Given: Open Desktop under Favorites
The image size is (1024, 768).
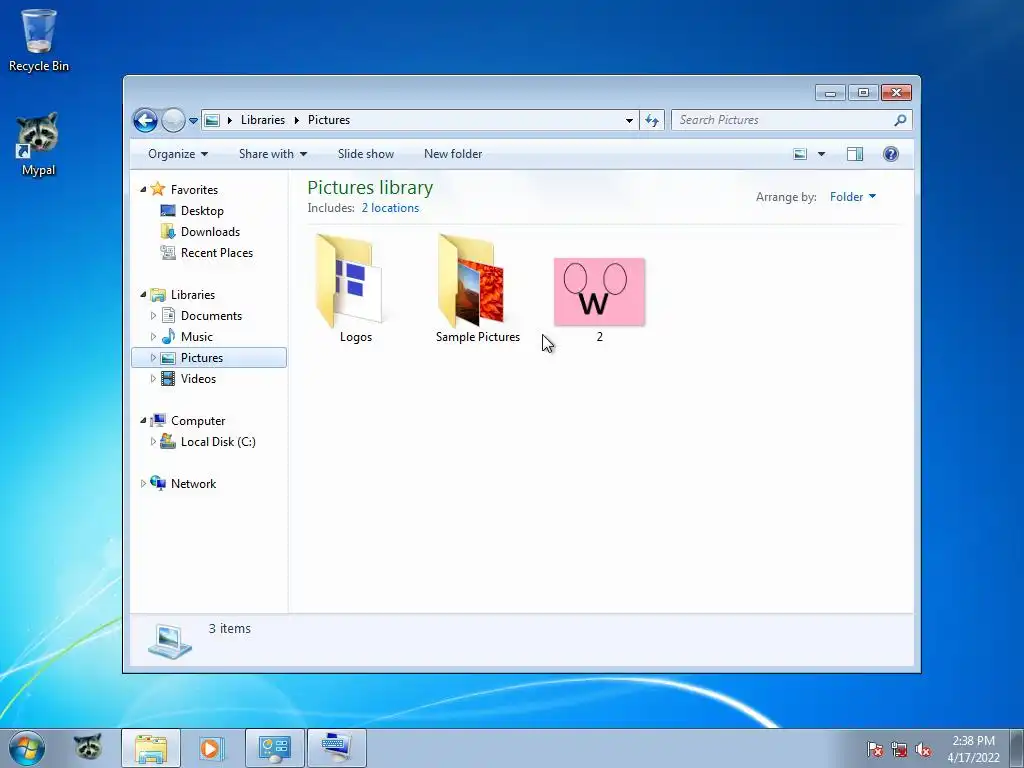Looking at the screenshot, I should click(202, 211).
